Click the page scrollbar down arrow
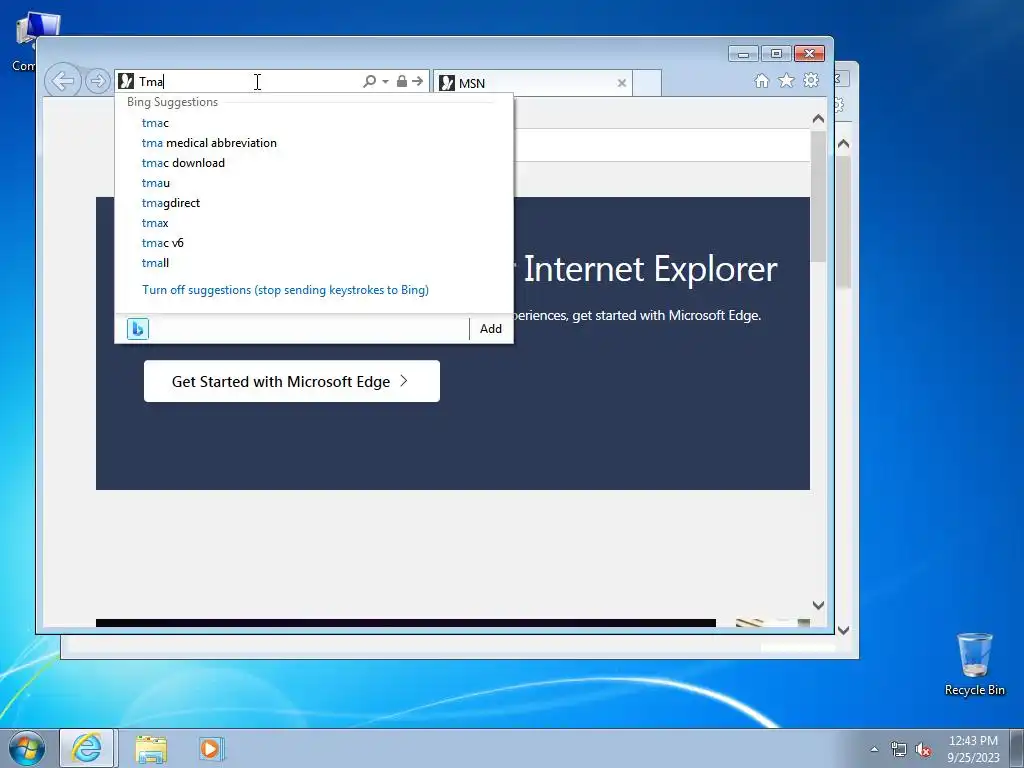This screenshot has width=1024, height=768. [818, 605]
